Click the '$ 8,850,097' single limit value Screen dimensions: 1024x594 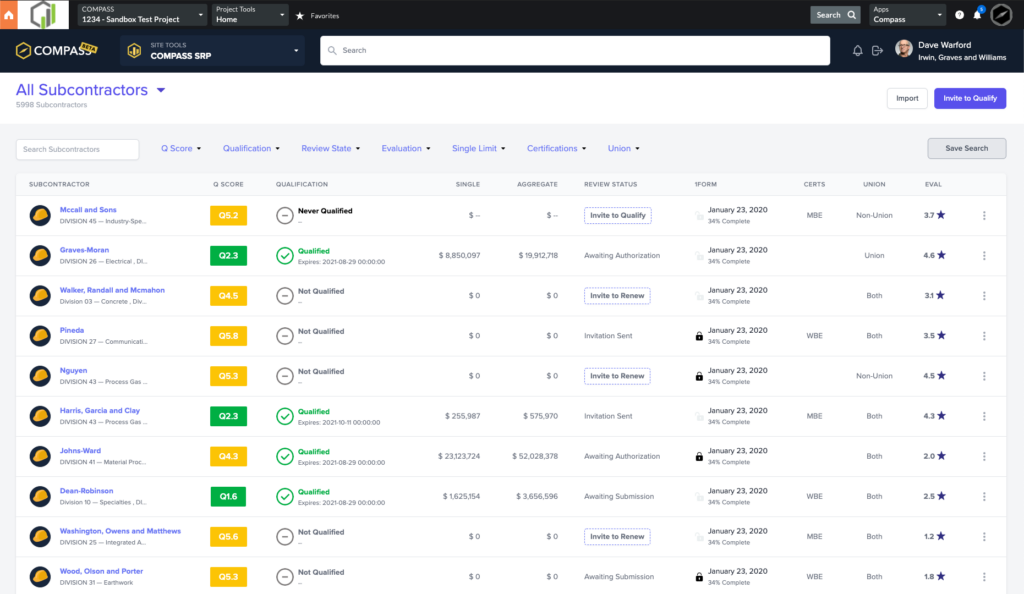click(x=459, y=256)
